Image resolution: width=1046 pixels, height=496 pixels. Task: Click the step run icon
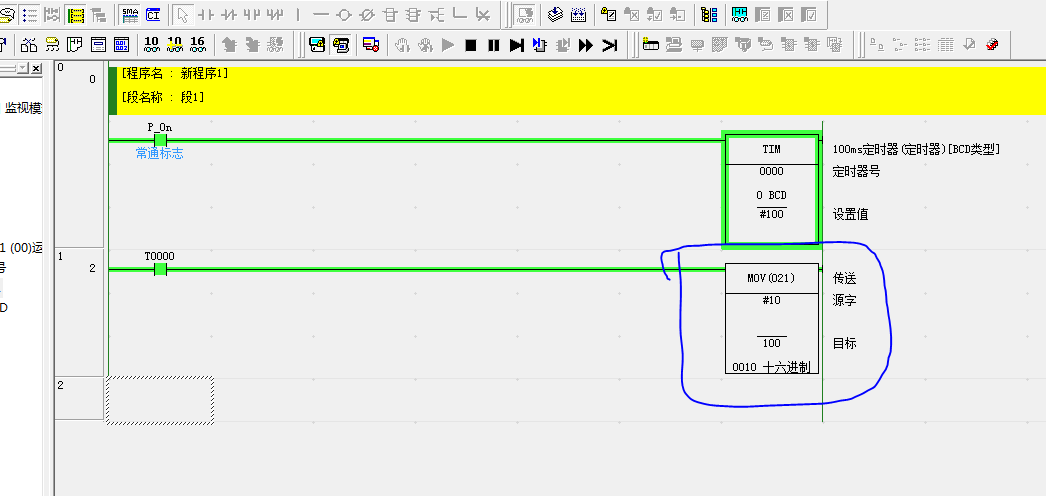tap(516, 45)
